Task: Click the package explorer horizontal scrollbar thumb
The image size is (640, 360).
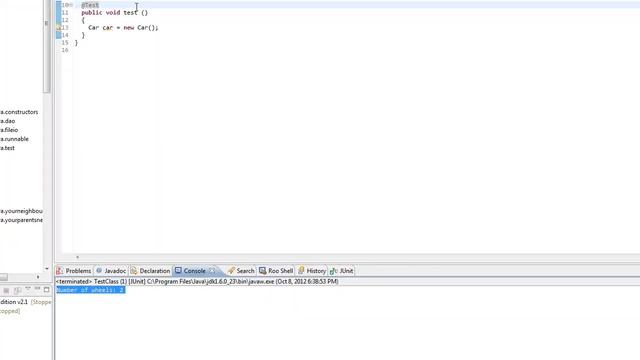Action: [4, 277]
